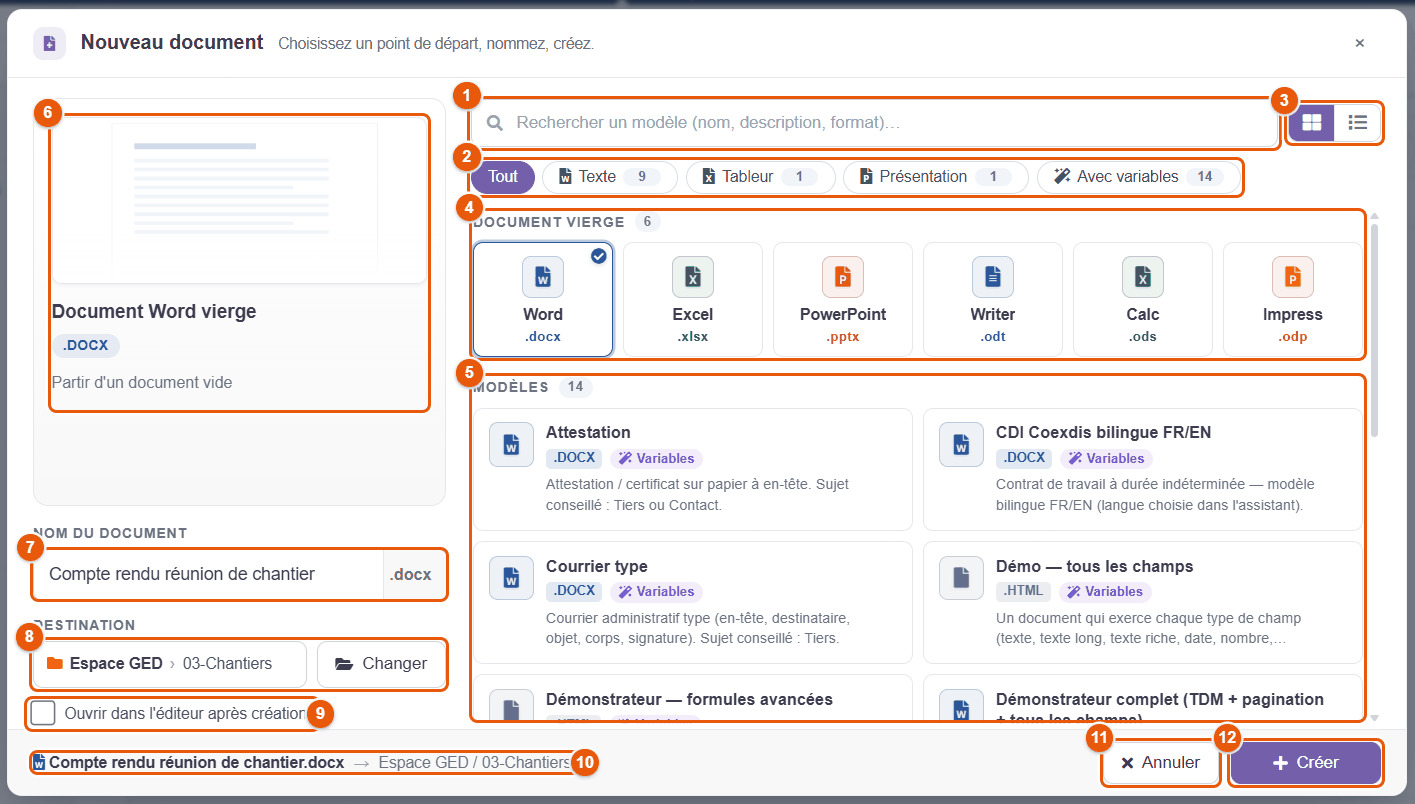
Task: Select the blank Word .docx card
Action: pyautogui.click(x=543, y=299)
